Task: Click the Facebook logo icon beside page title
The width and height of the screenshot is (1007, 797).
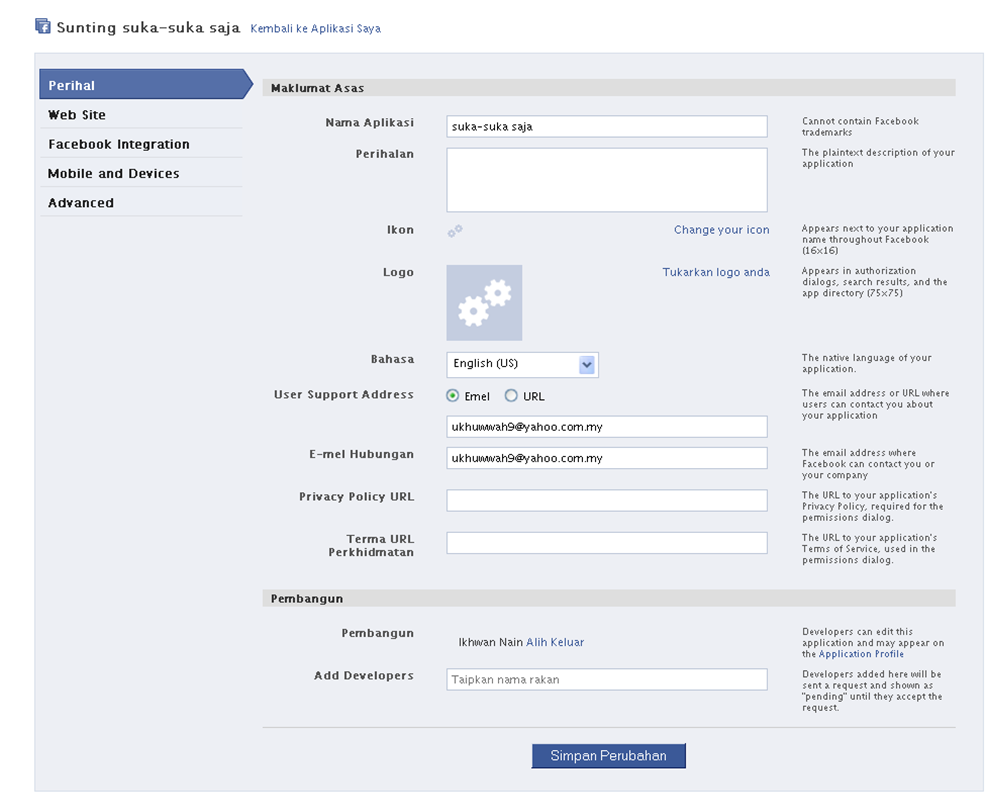Action: point(43,27)
